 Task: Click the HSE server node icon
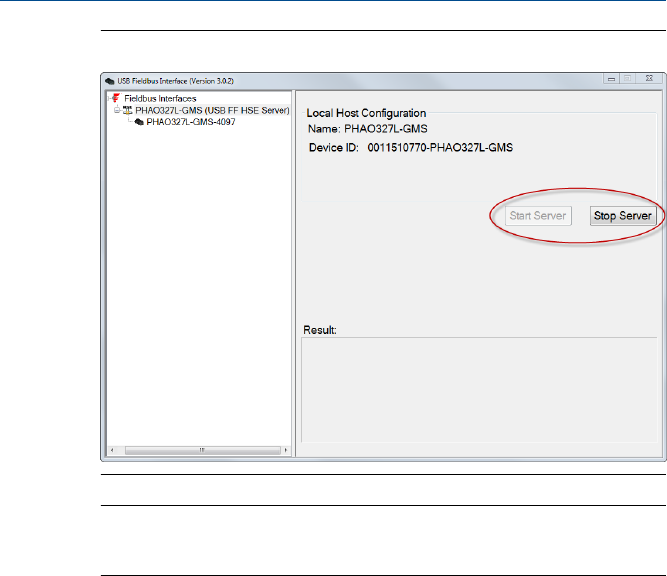click(128, 110)
